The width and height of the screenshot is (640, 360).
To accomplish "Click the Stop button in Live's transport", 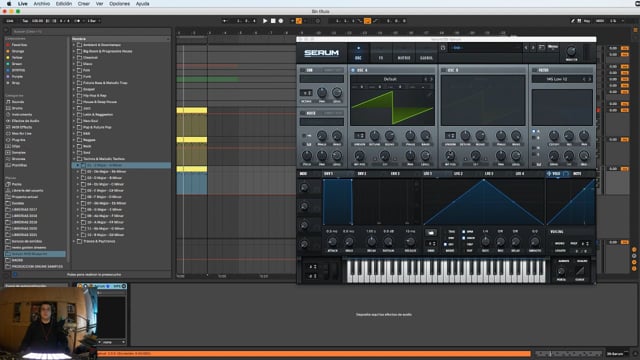I will 273,21.
